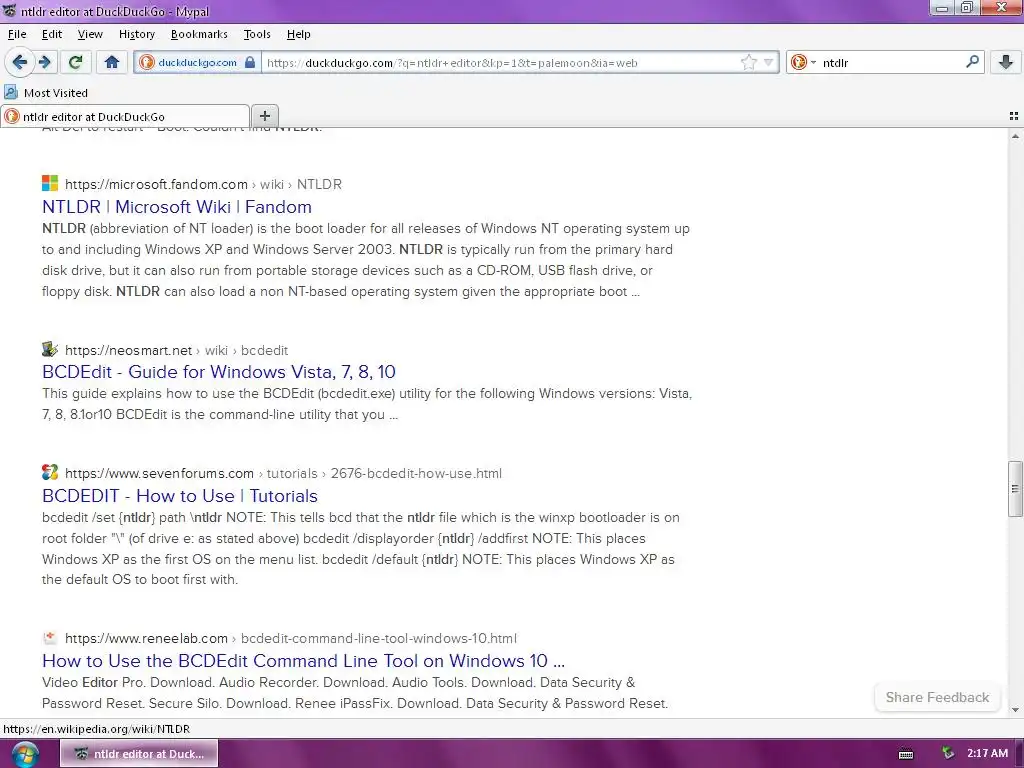This screenshot has width=1024, height=768.
Task: Go back to the previous page
Action: 20,62
